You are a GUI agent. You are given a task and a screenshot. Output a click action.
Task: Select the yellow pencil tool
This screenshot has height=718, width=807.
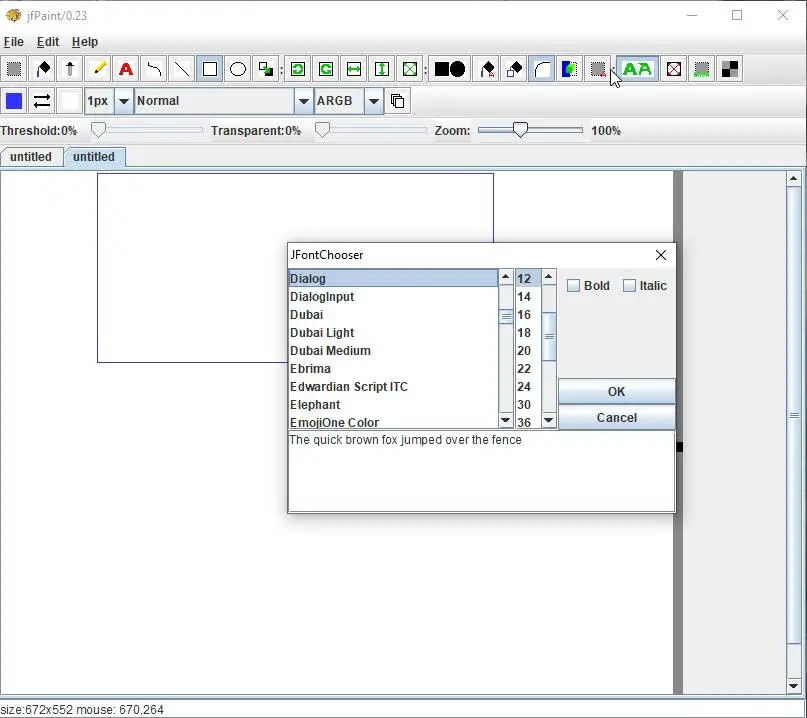(98, 69)
